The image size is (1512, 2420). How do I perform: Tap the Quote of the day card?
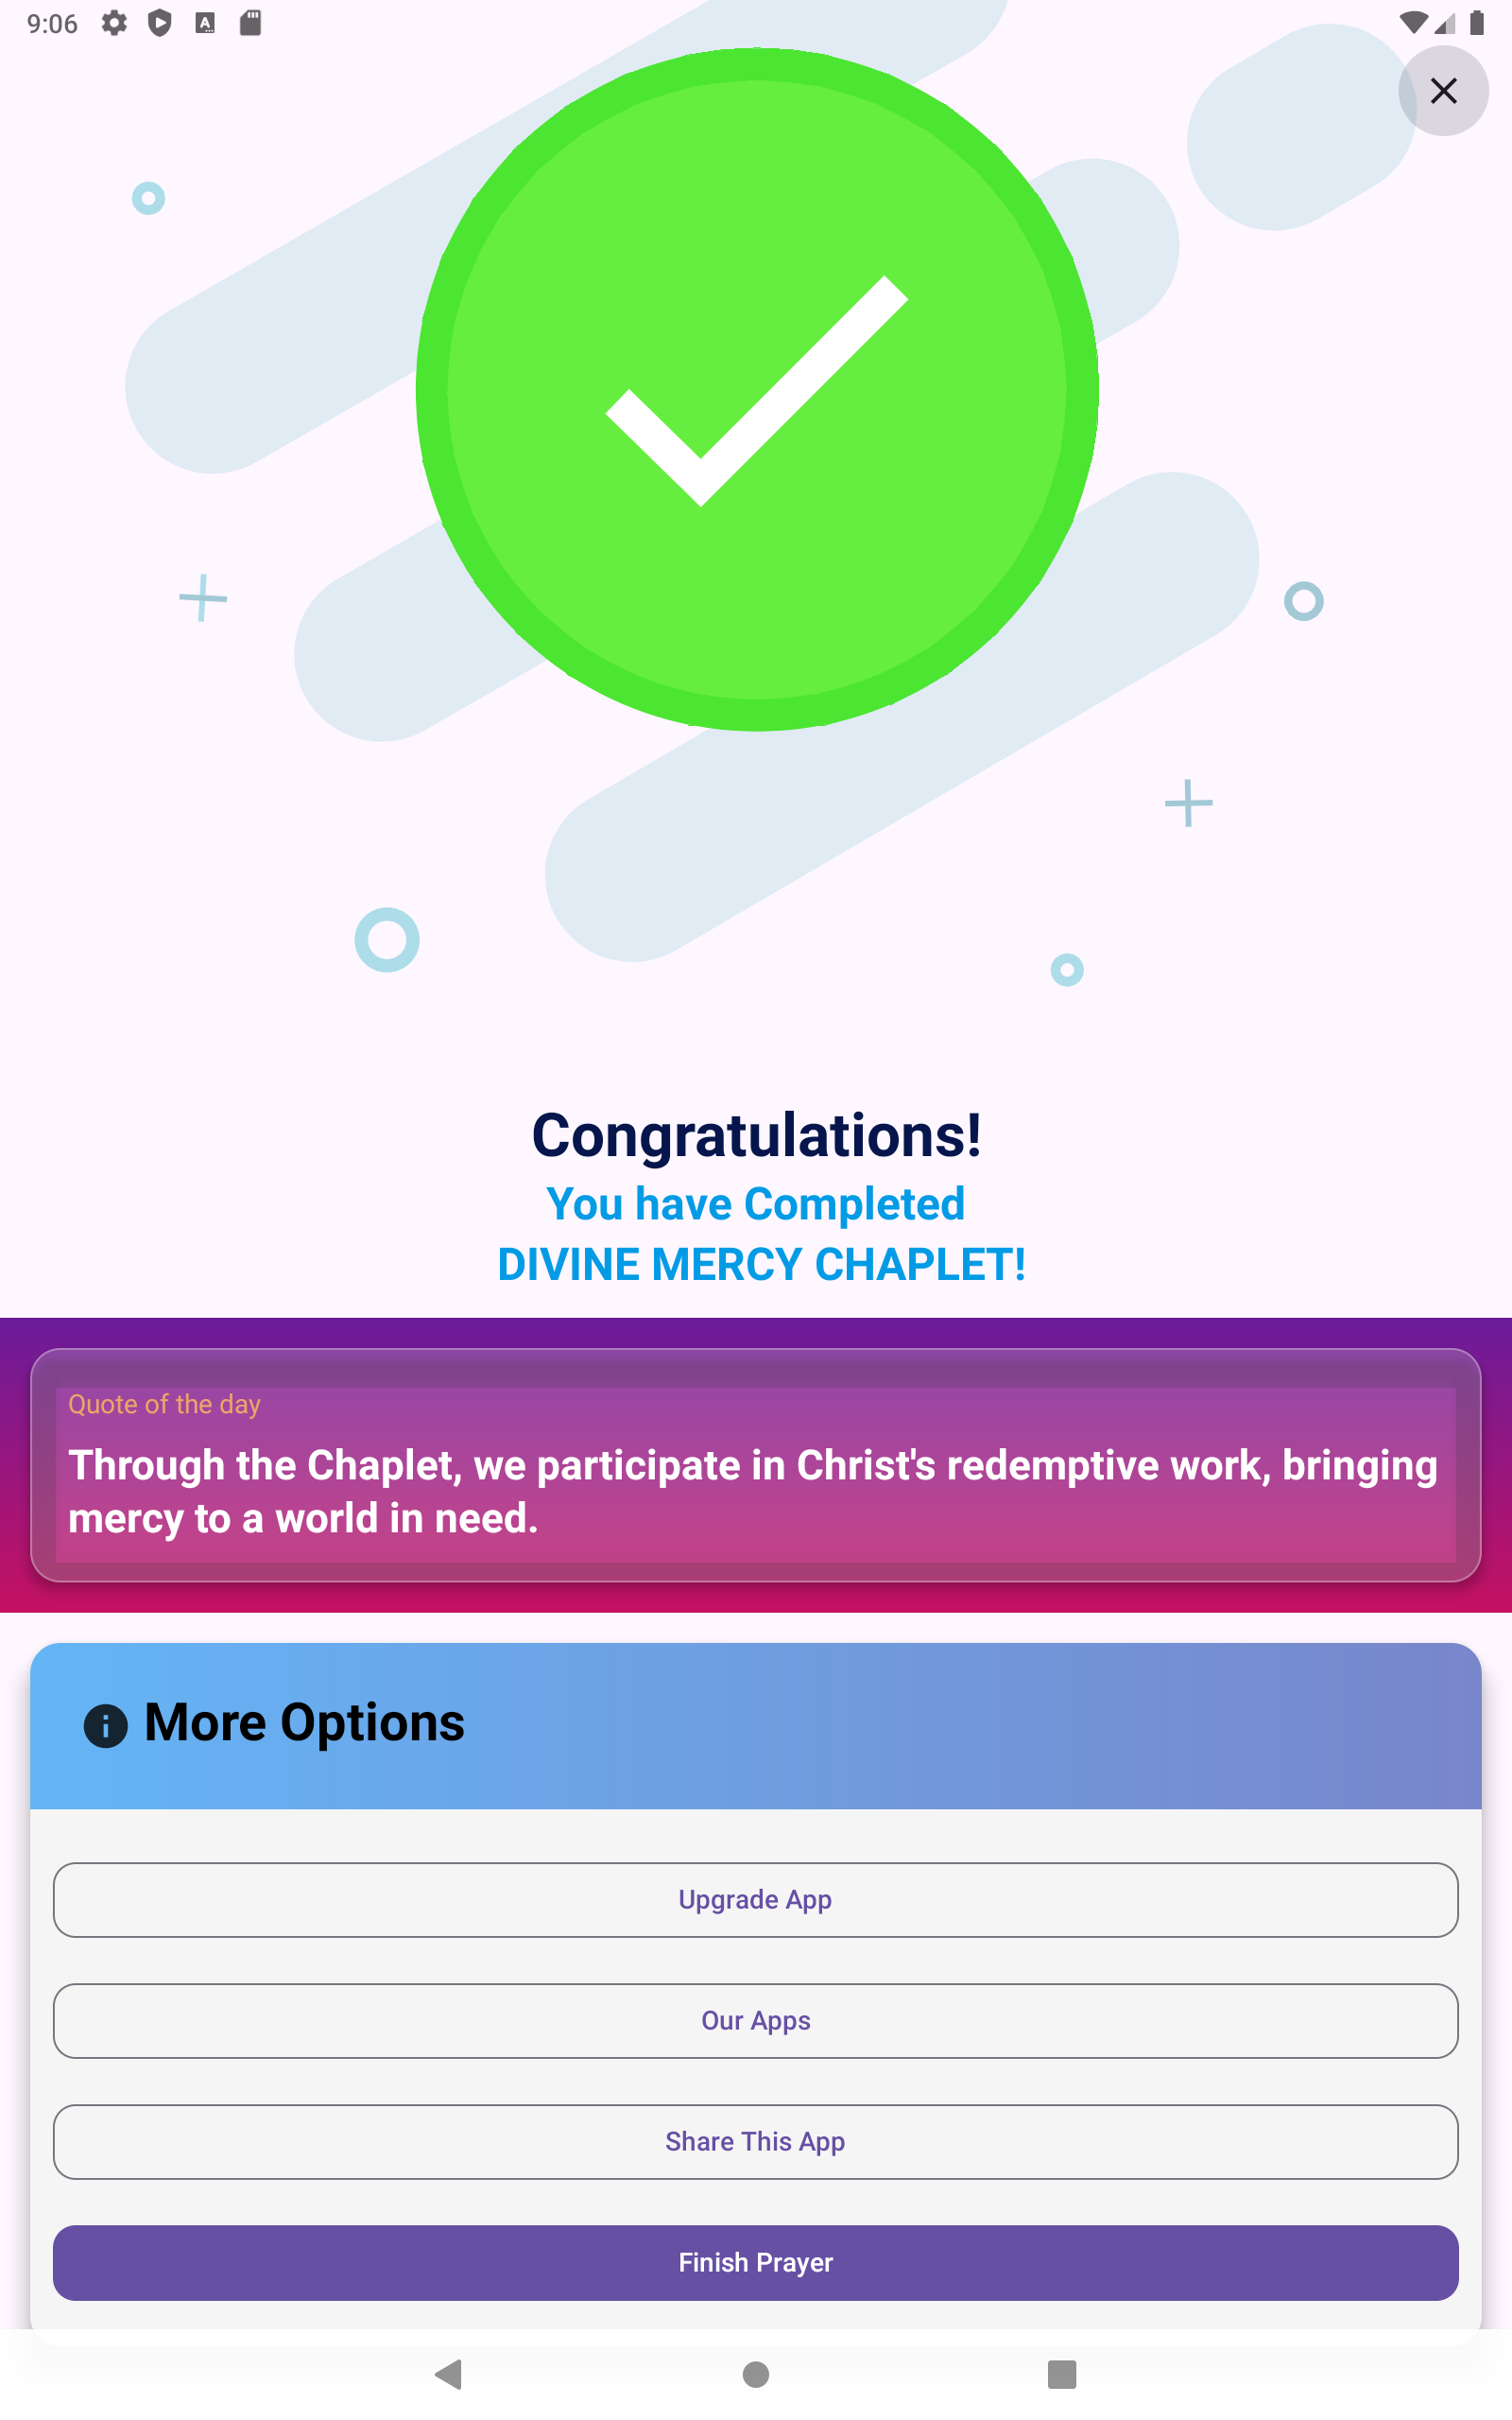[x=755, y=1465]
